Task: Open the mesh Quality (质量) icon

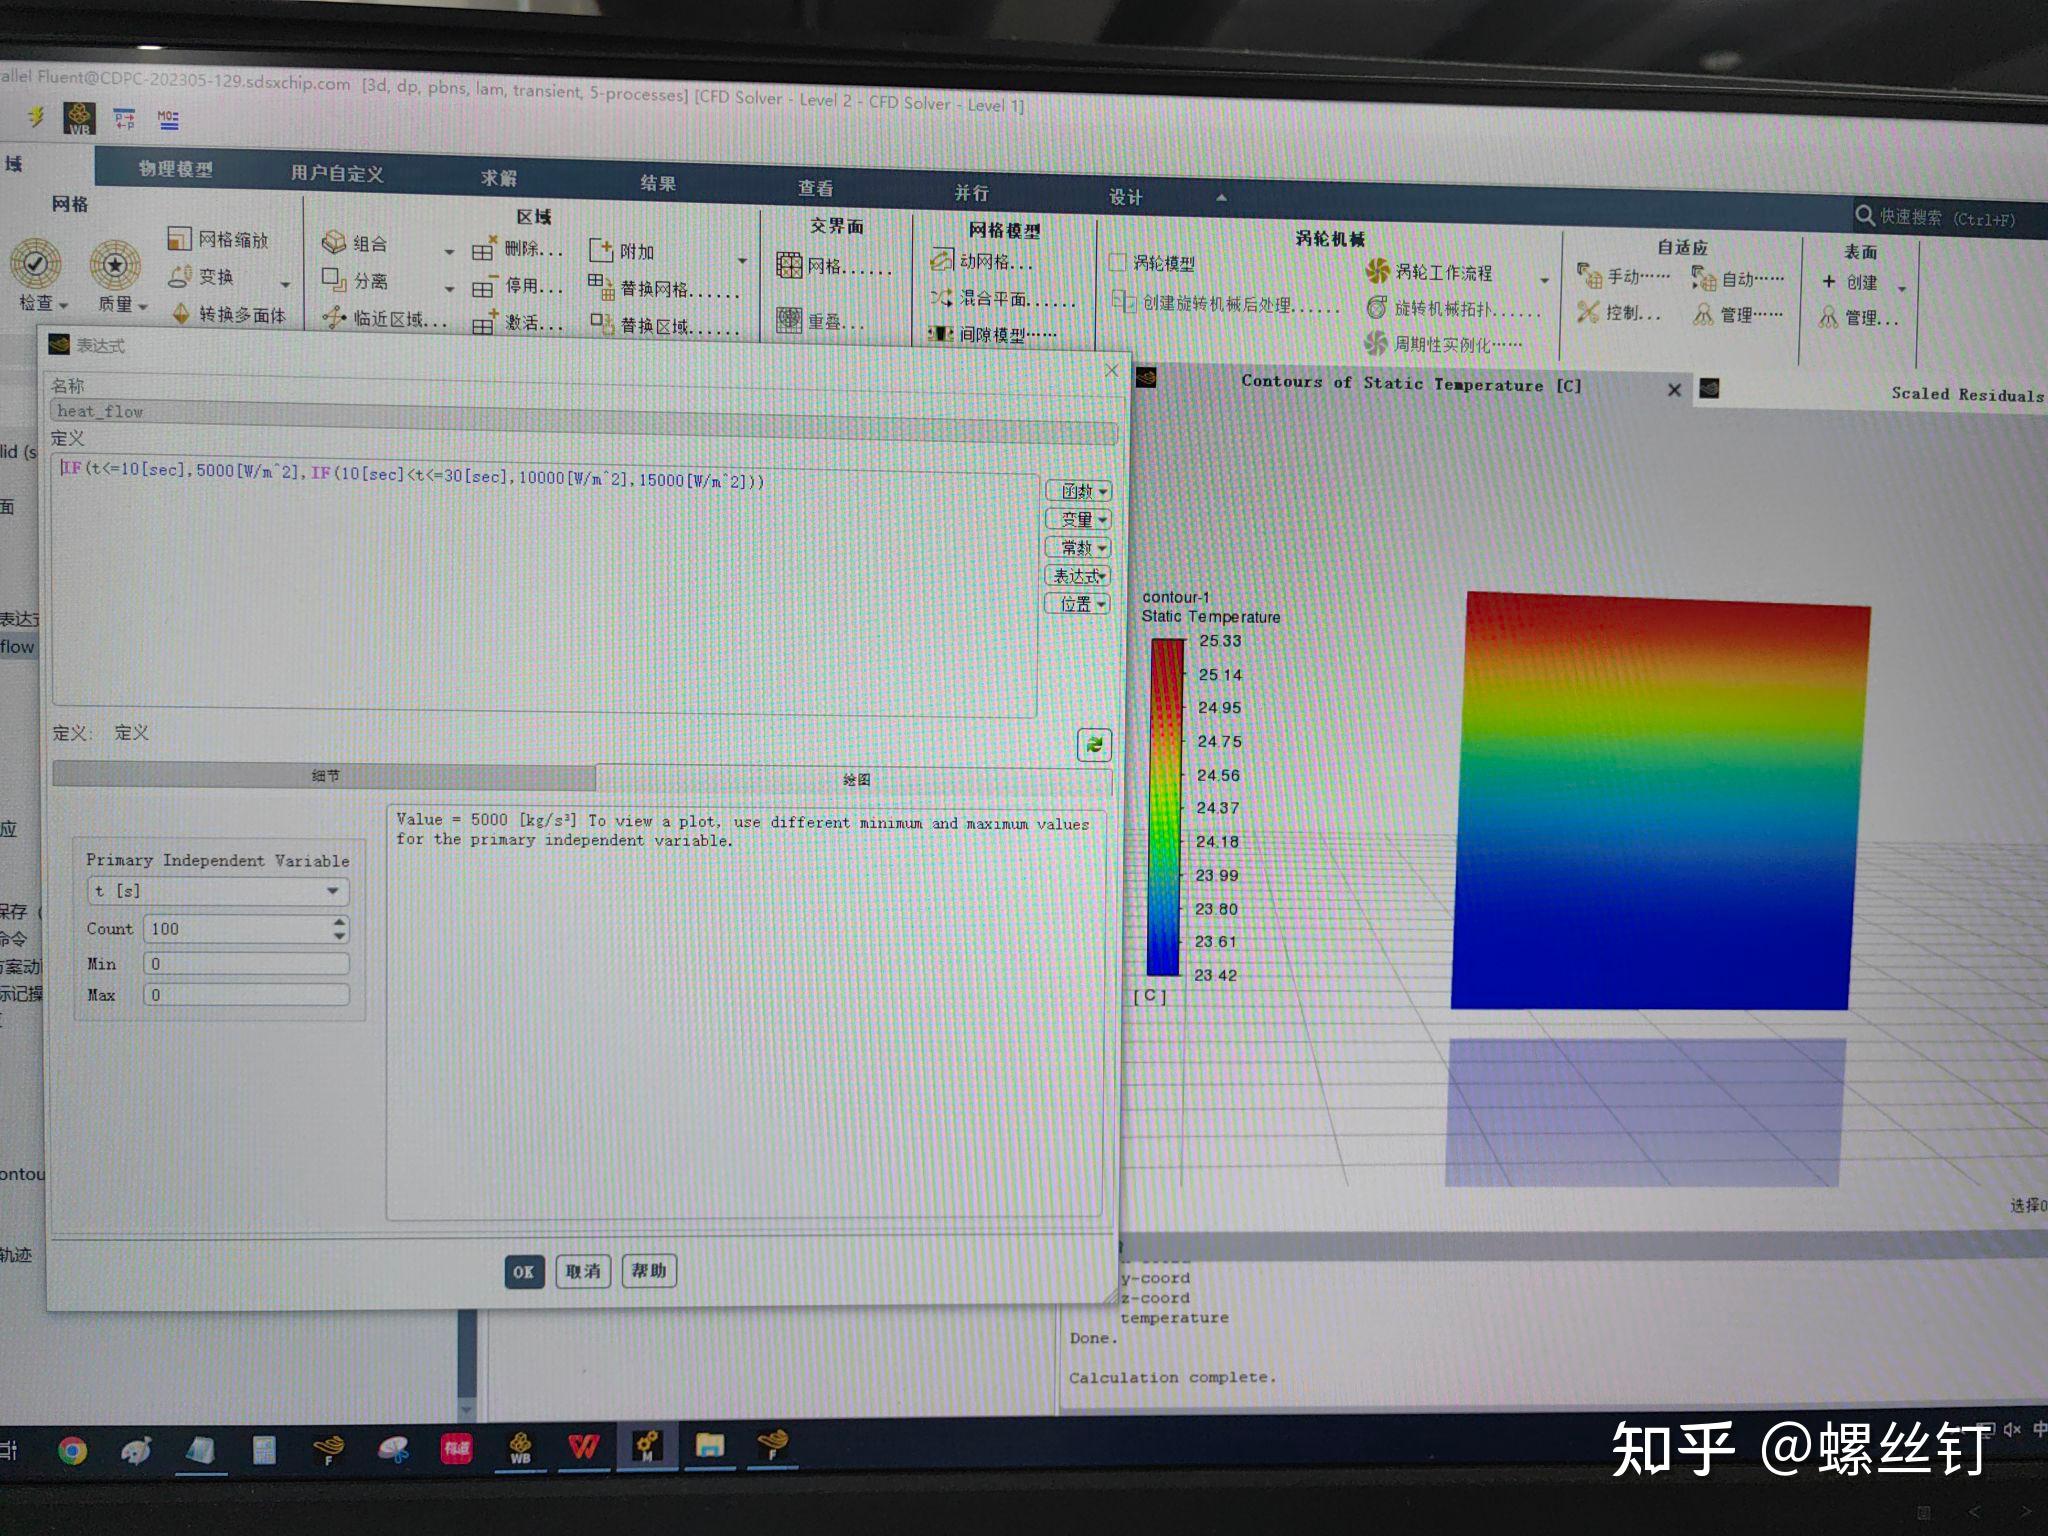Action: coord(115,266)
